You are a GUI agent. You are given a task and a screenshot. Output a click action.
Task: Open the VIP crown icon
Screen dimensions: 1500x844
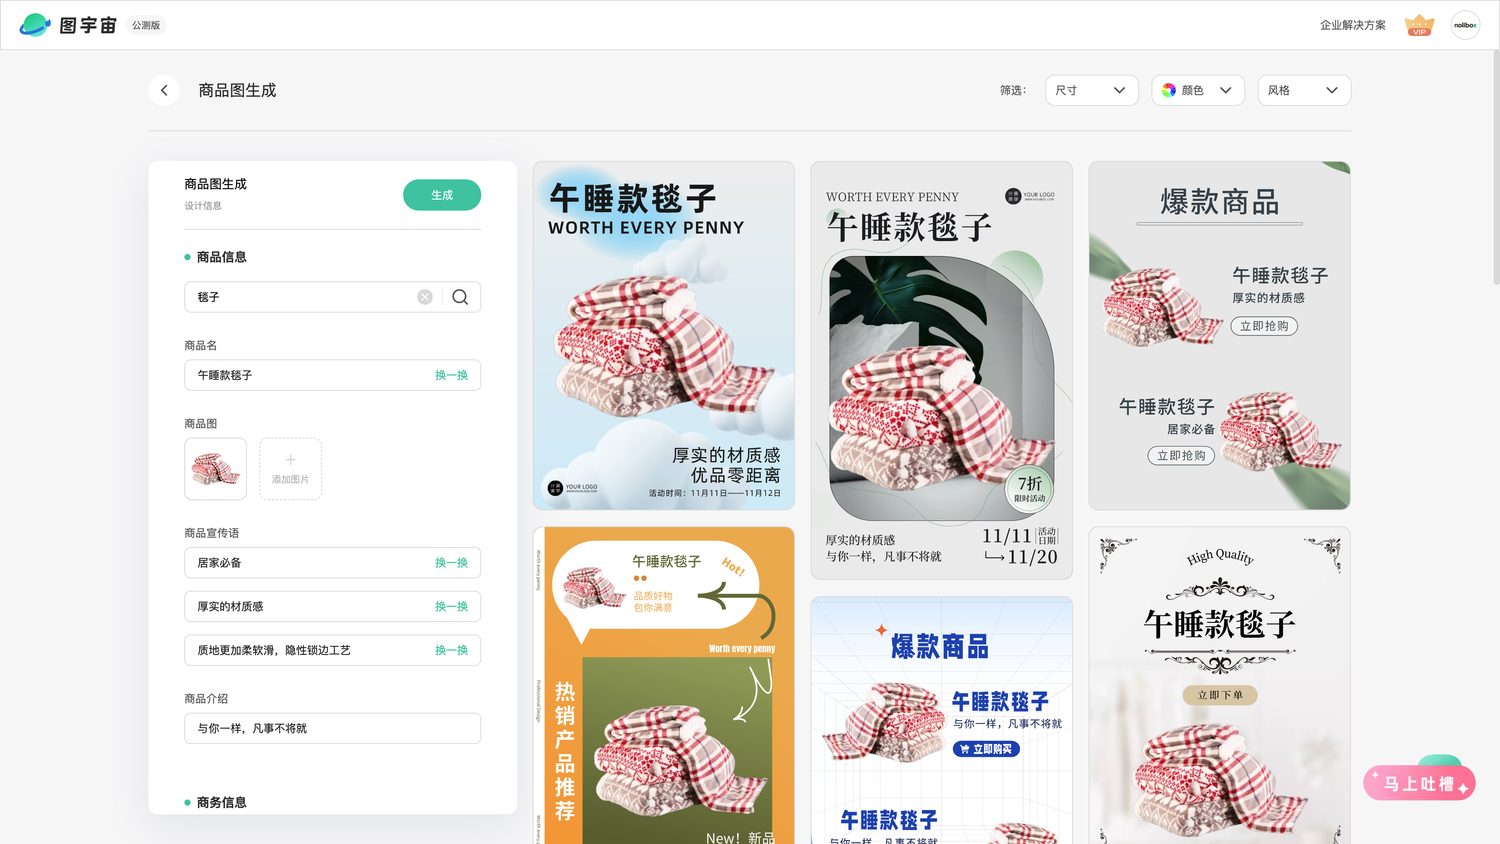point(1419,25)
